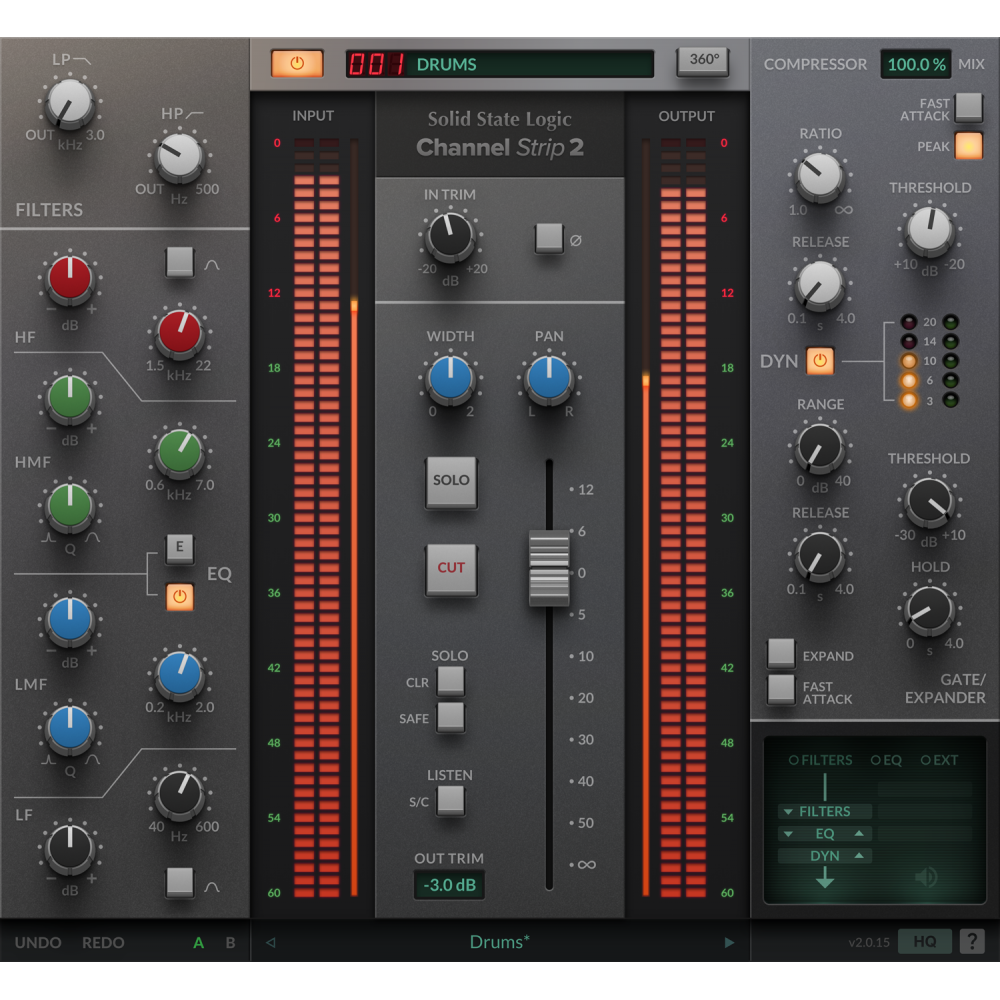Toggle EXPAND mode in gate/expander section
Screen dimensions: 1000x1000
click(x=781, y=651)
